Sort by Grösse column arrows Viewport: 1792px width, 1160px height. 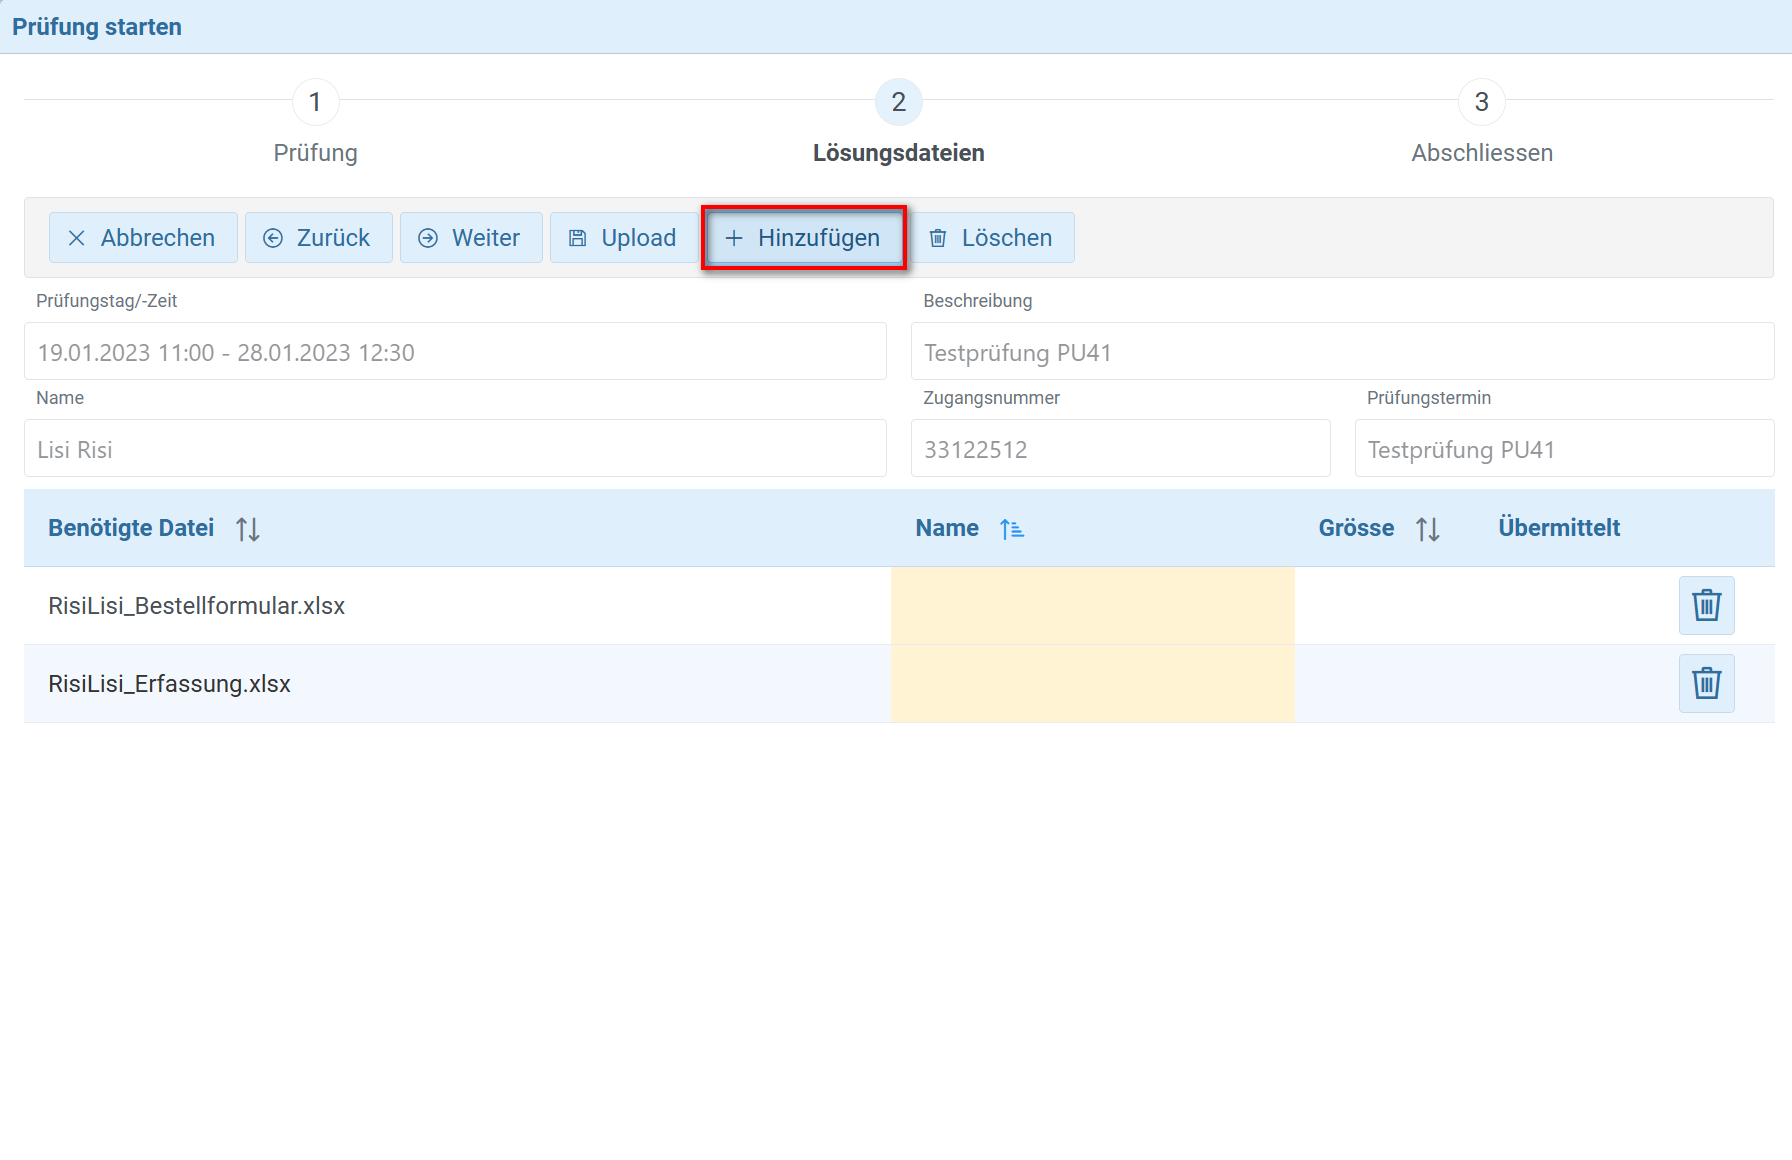click(1428, 529)
